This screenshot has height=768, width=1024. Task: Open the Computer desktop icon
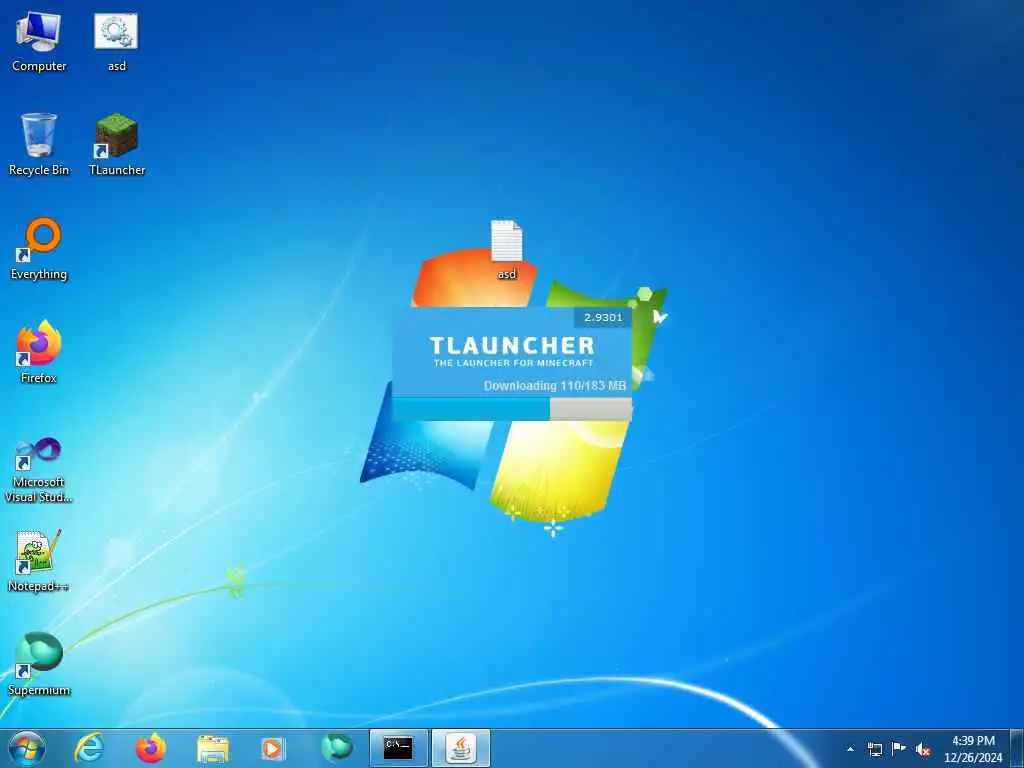(x=39, y=40)
